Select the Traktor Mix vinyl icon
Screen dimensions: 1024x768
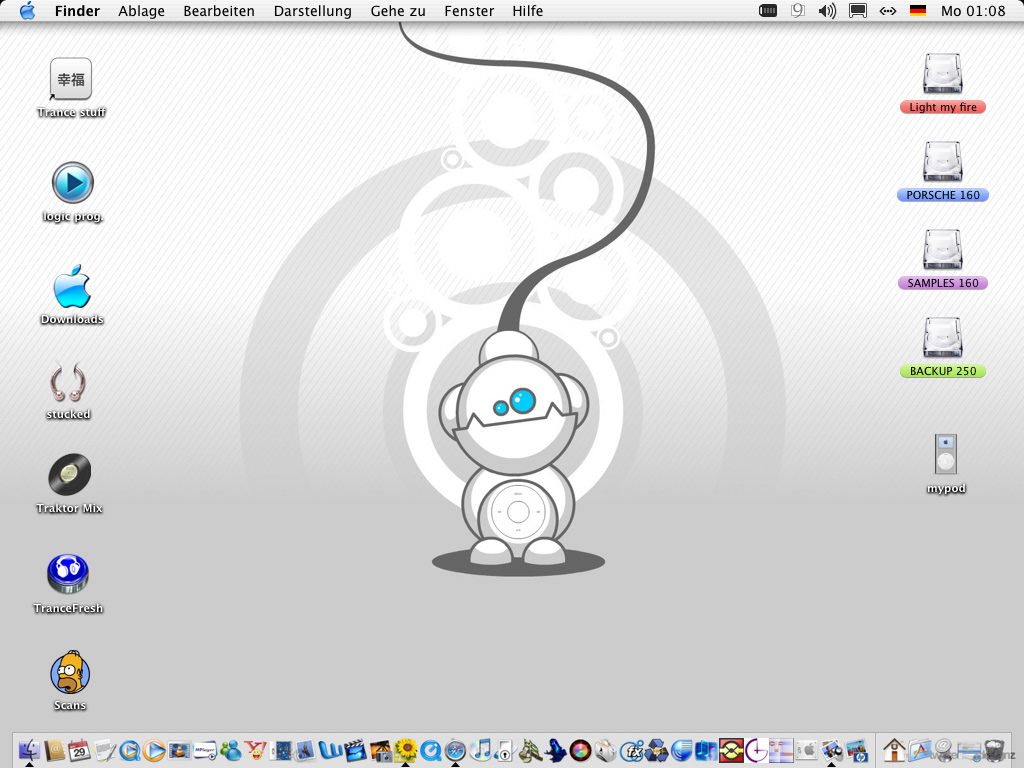(70, 475)
